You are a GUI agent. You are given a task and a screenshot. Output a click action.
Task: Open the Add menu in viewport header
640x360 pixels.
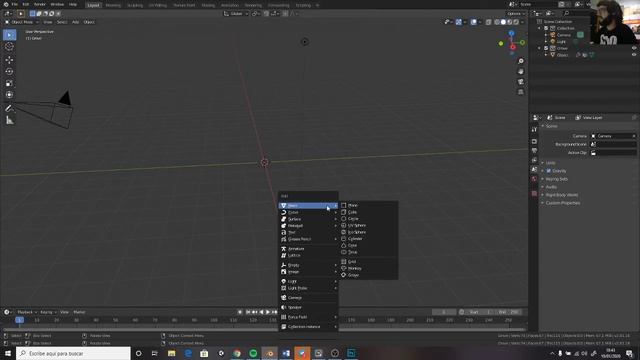tap(76, 22)
